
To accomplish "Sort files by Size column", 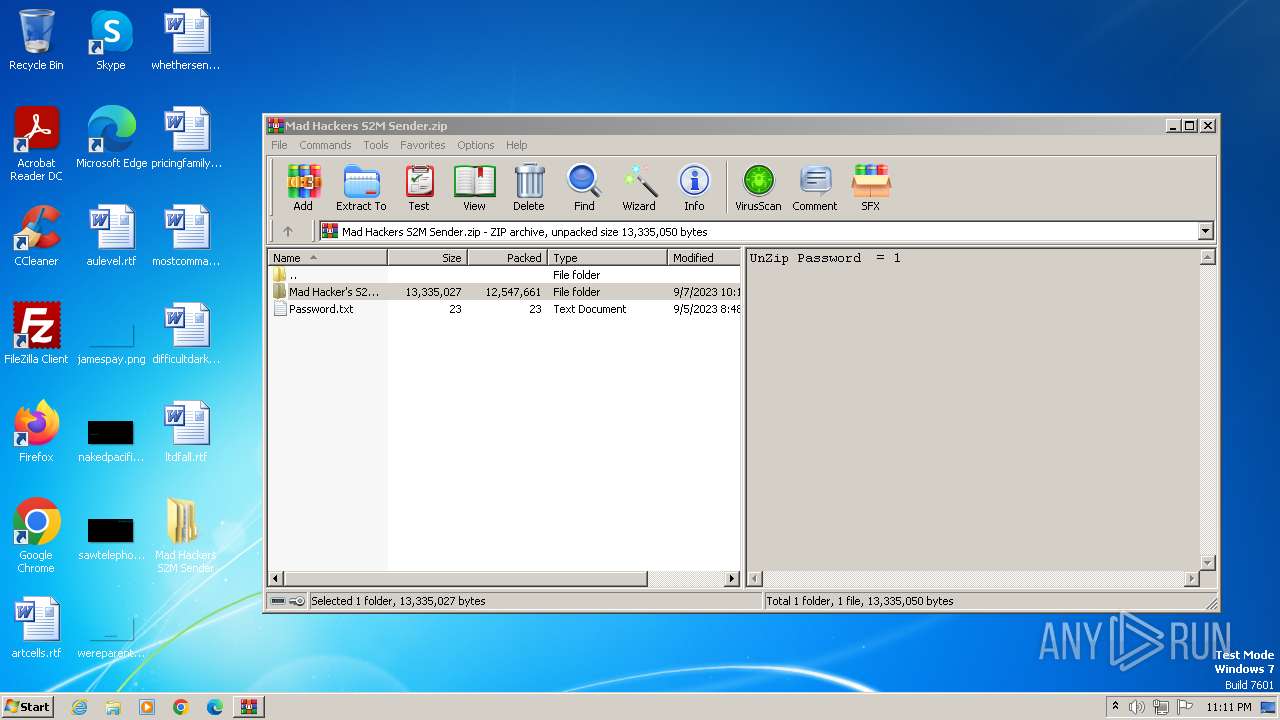I will (427, 258).
